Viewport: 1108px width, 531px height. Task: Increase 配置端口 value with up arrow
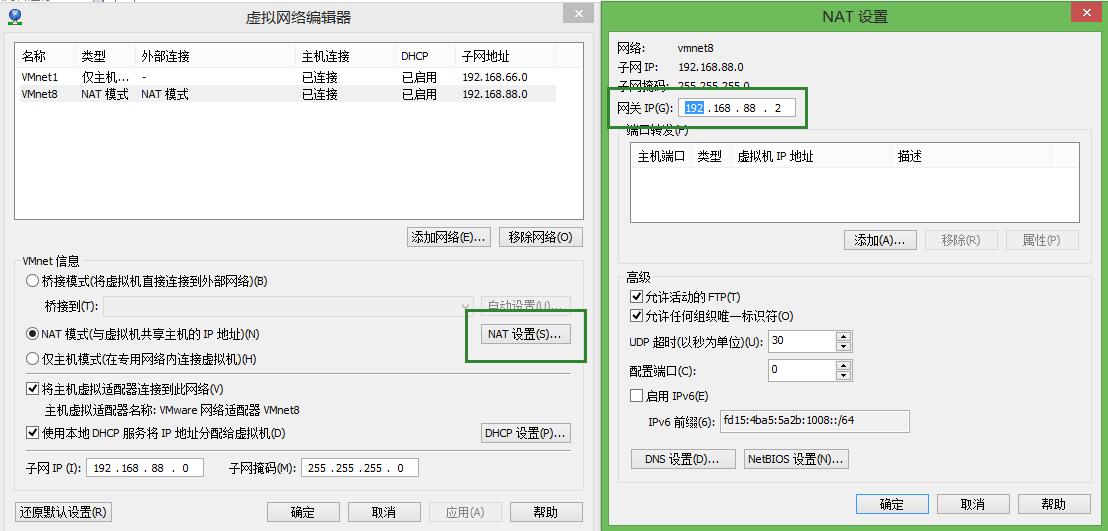(x=843, y=365)
